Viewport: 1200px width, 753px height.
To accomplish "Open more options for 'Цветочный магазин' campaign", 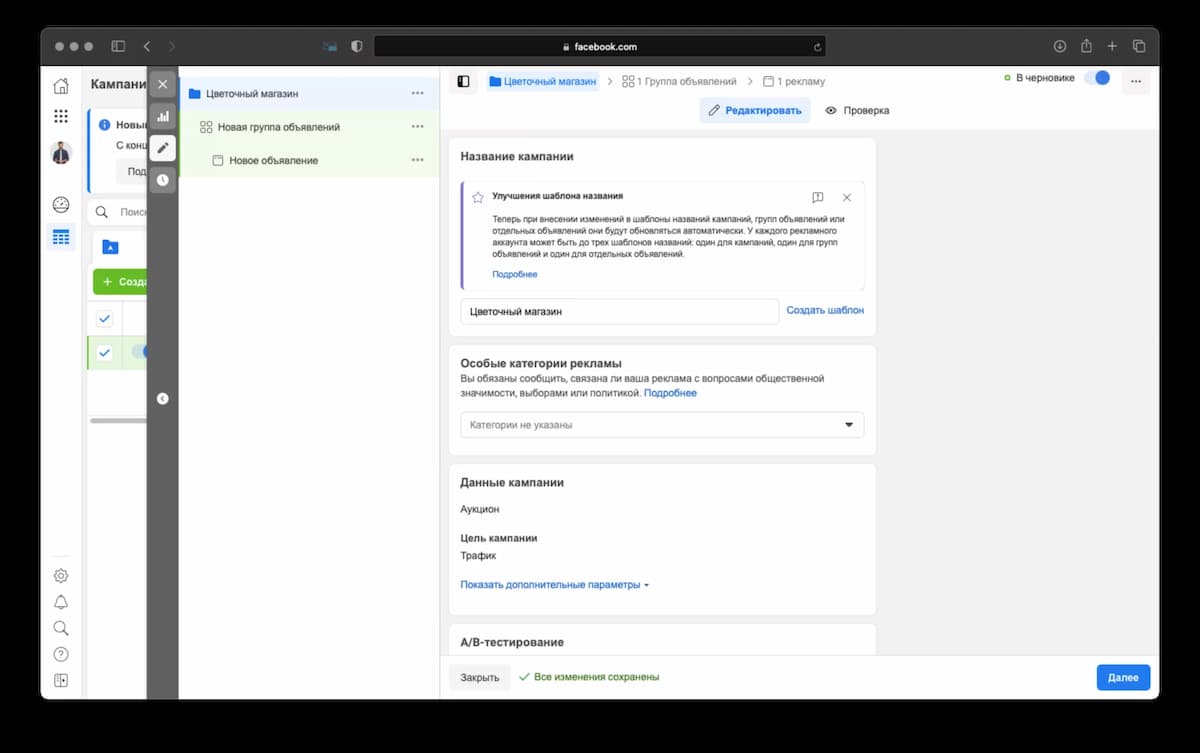I will coord(417,94).
